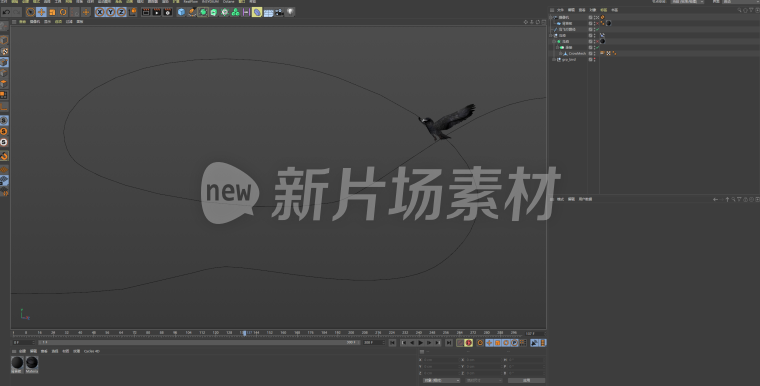This screenshot has width=760, height=386.
Task: Add a light object icon
Action: point(290,12)
